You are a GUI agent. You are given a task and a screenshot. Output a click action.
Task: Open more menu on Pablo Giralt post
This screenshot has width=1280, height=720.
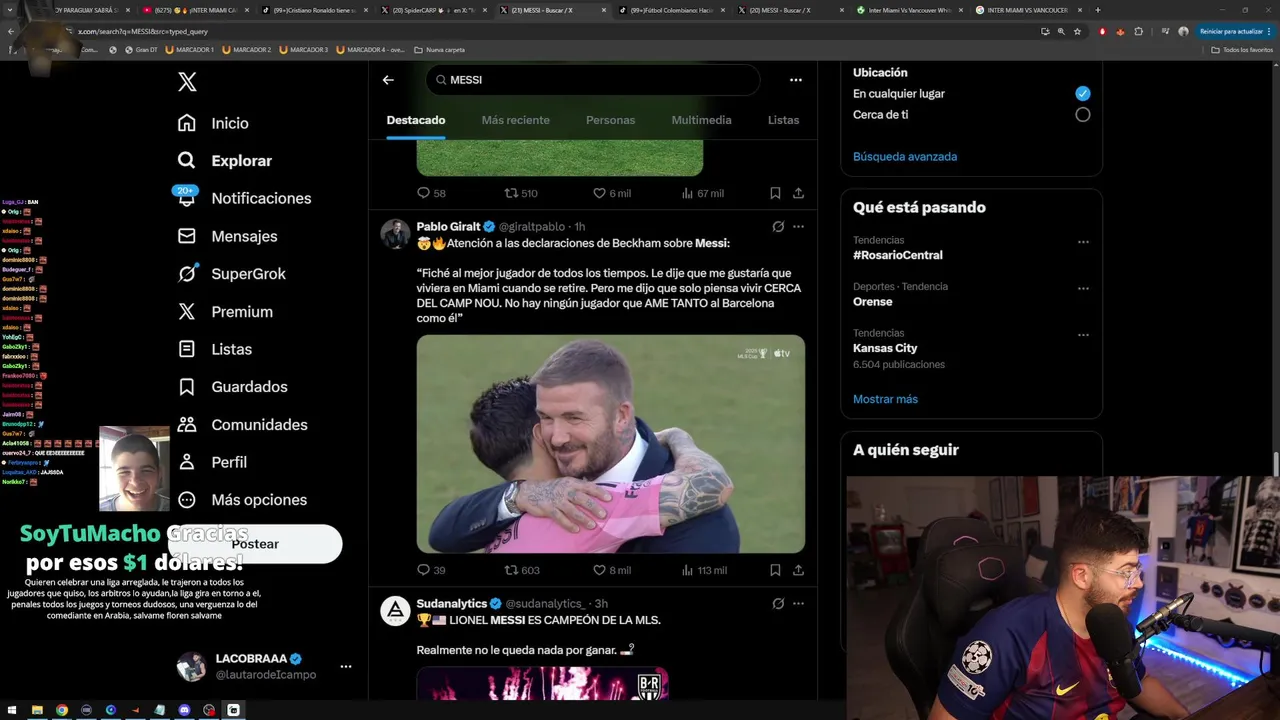pos(798,227)
